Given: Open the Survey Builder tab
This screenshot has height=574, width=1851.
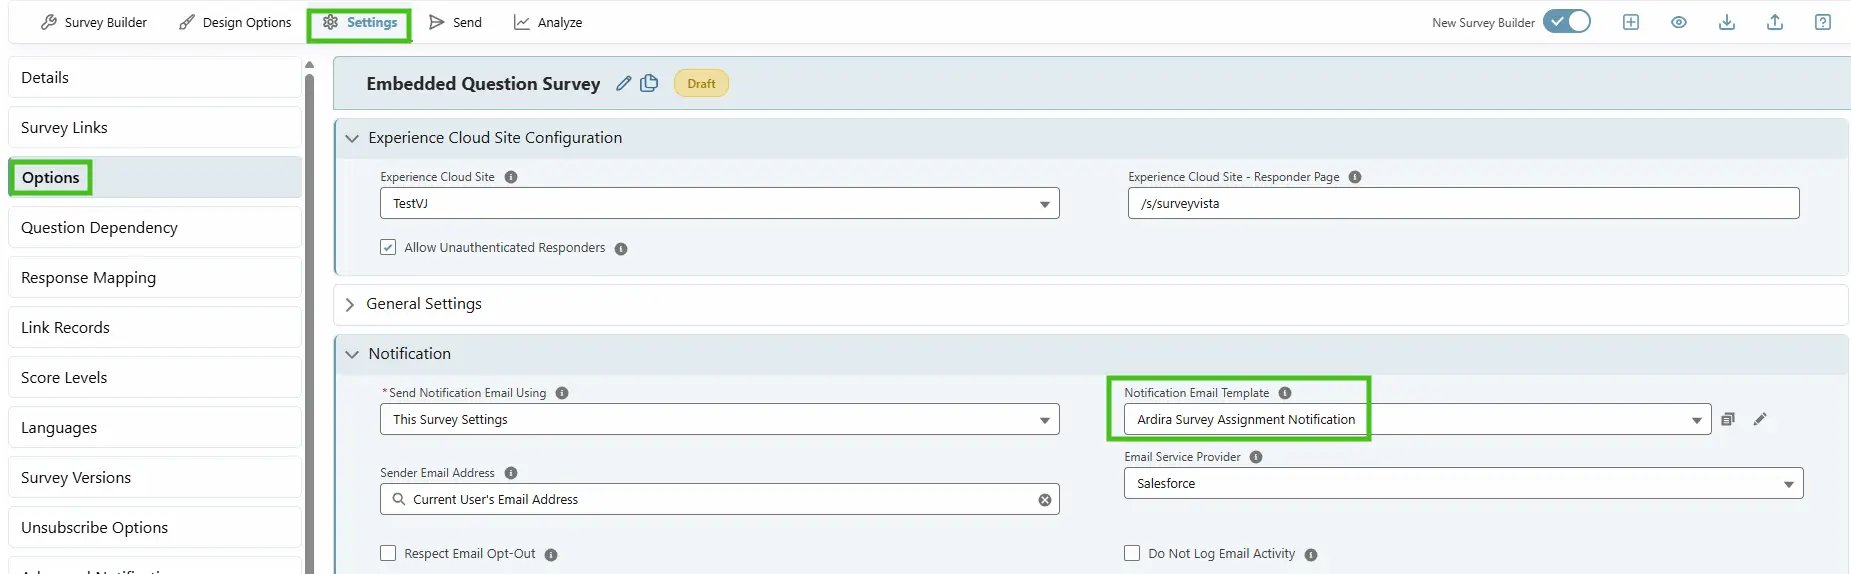Looking at the screenshot, I should coord(94,22).
